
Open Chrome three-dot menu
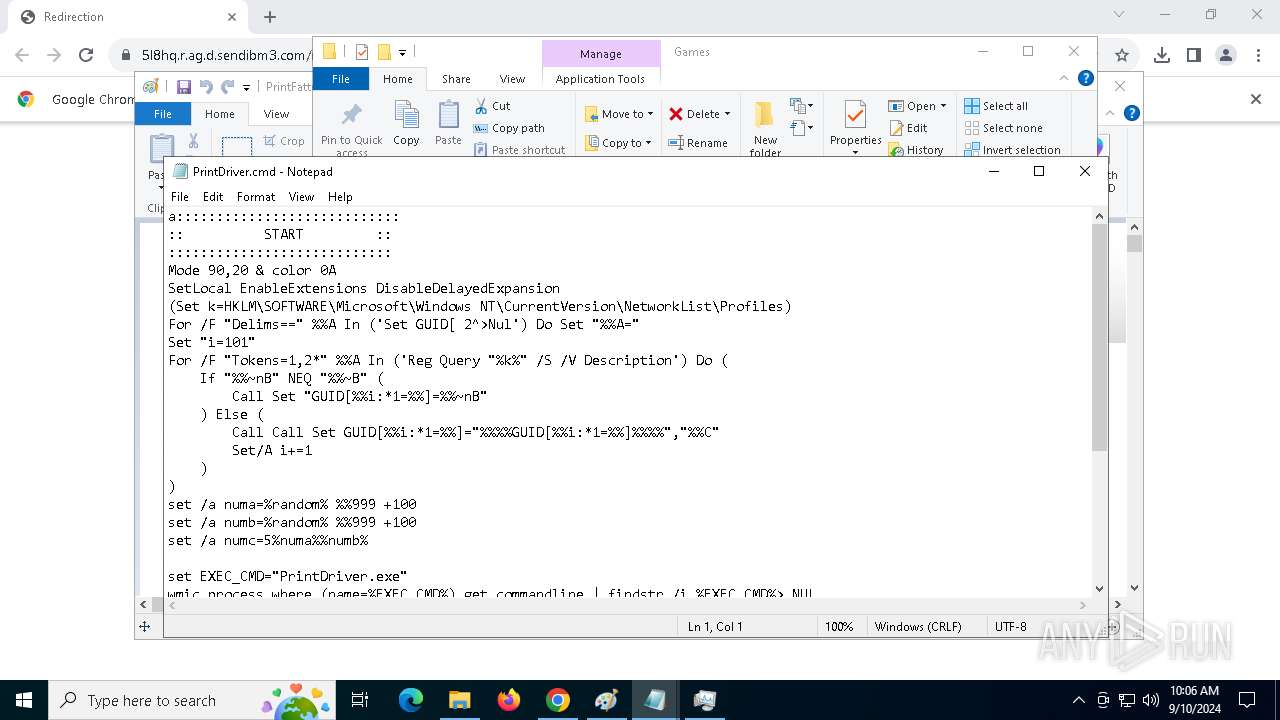(x=1258, y=55)
